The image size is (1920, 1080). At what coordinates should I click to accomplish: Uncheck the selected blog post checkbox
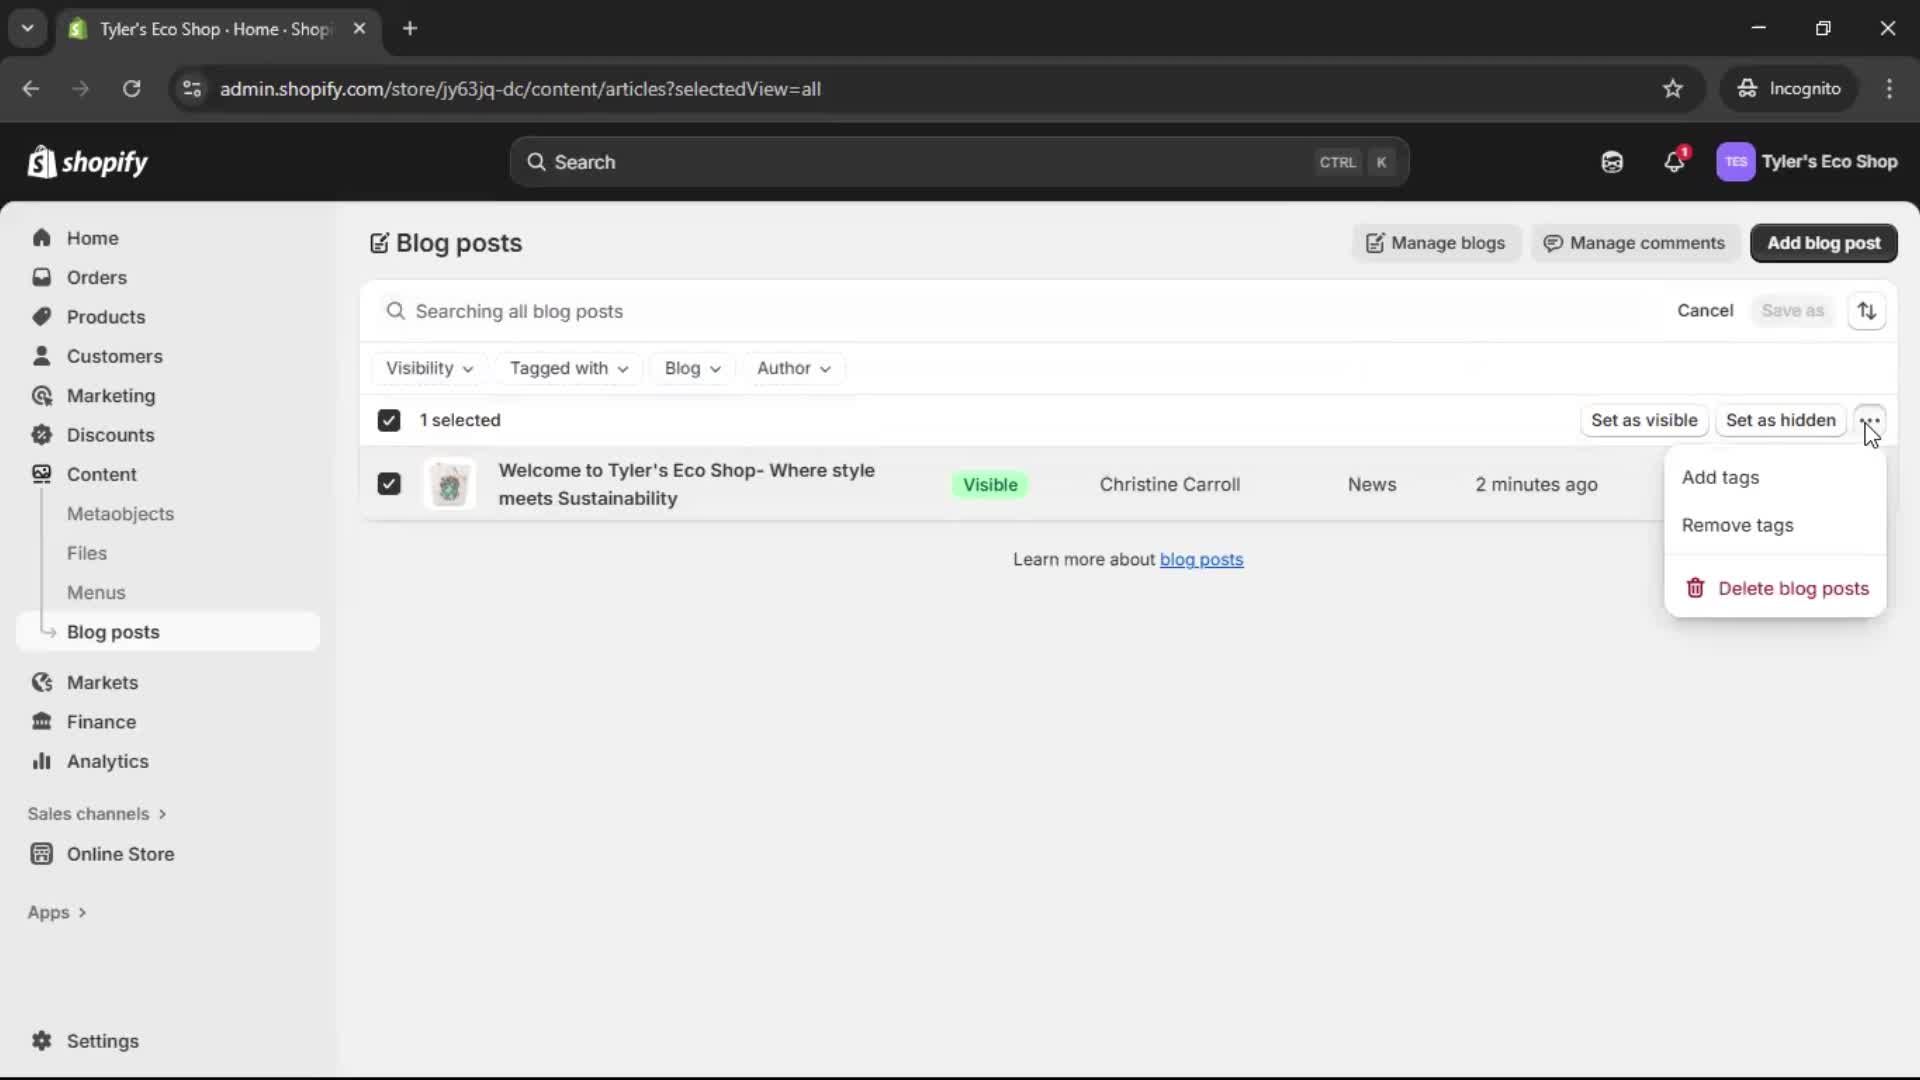(x=389, y=483)
